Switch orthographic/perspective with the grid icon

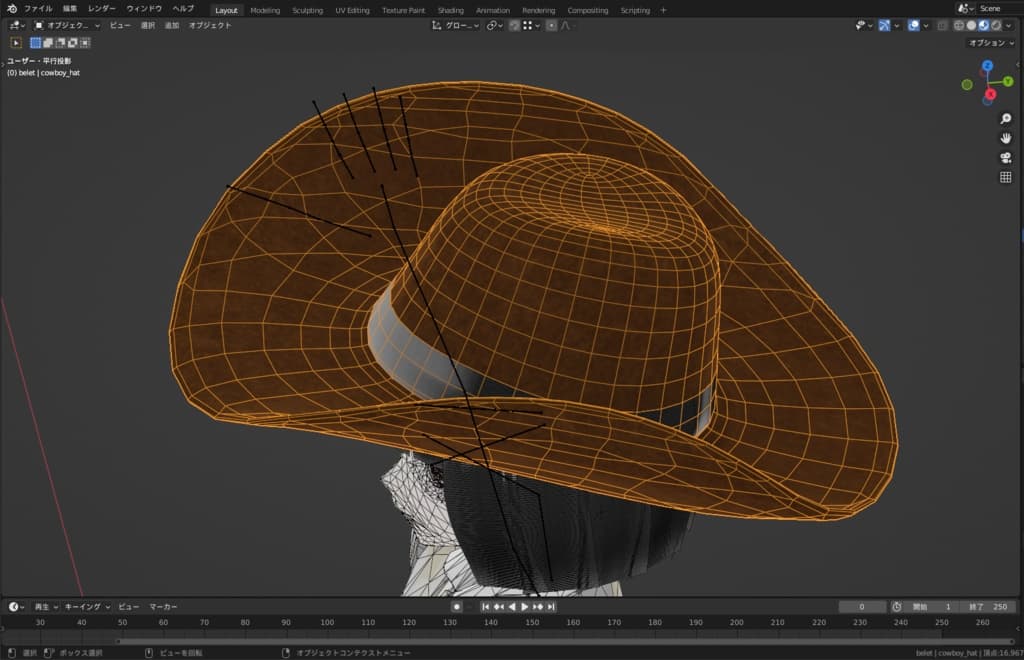point(1005,177)
